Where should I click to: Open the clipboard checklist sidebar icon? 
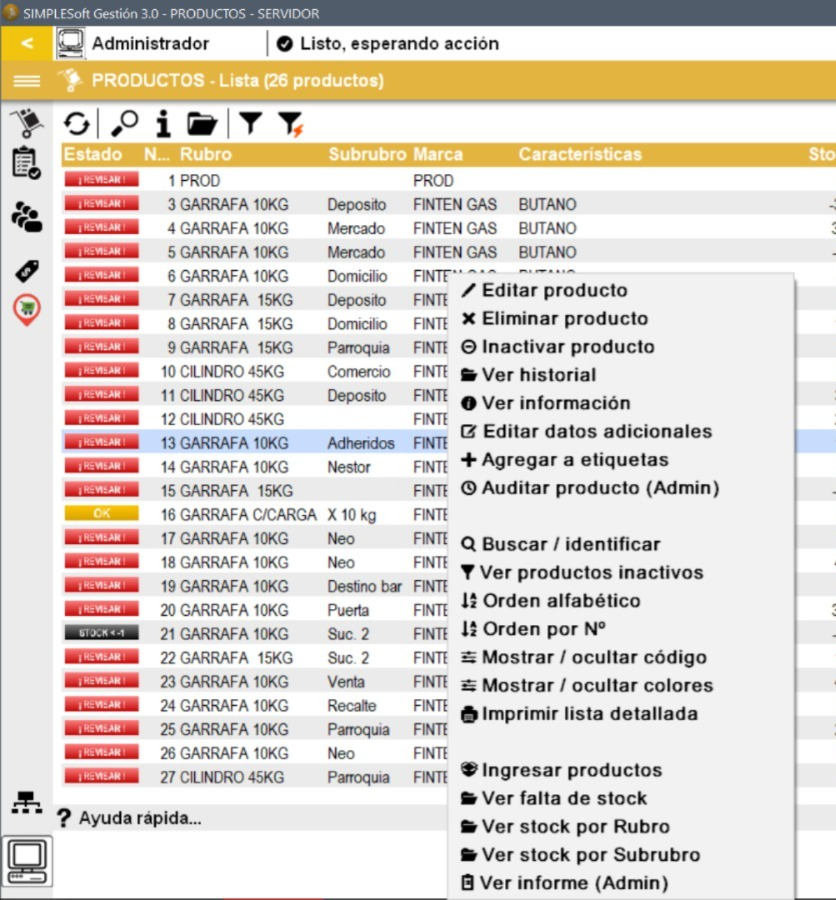tap(27, 163)
